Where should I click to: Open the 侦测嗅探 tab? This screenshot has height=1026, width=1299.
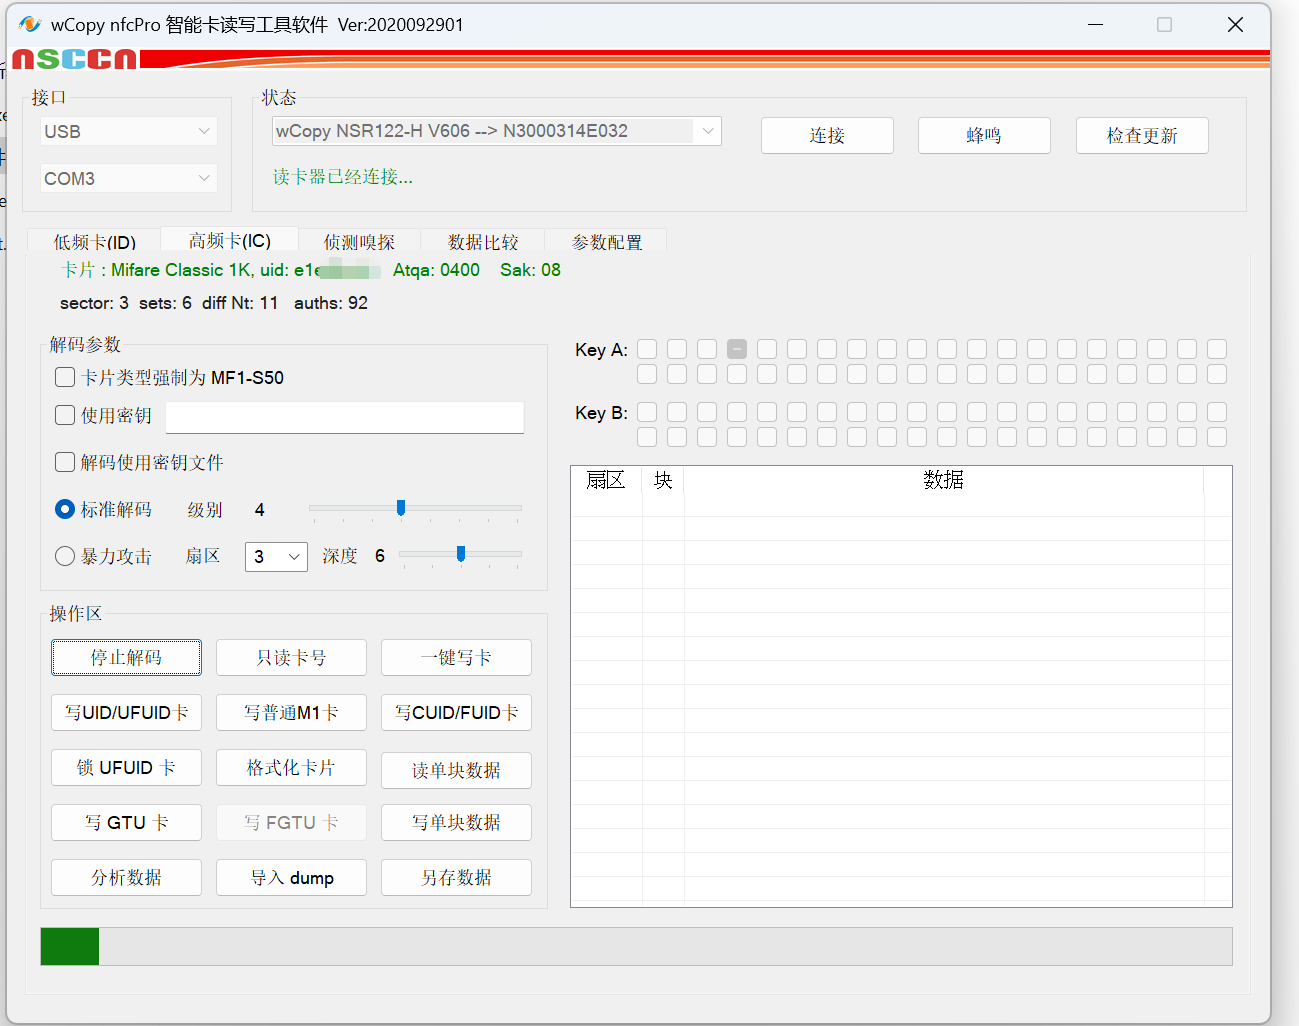tap(359, 242)
